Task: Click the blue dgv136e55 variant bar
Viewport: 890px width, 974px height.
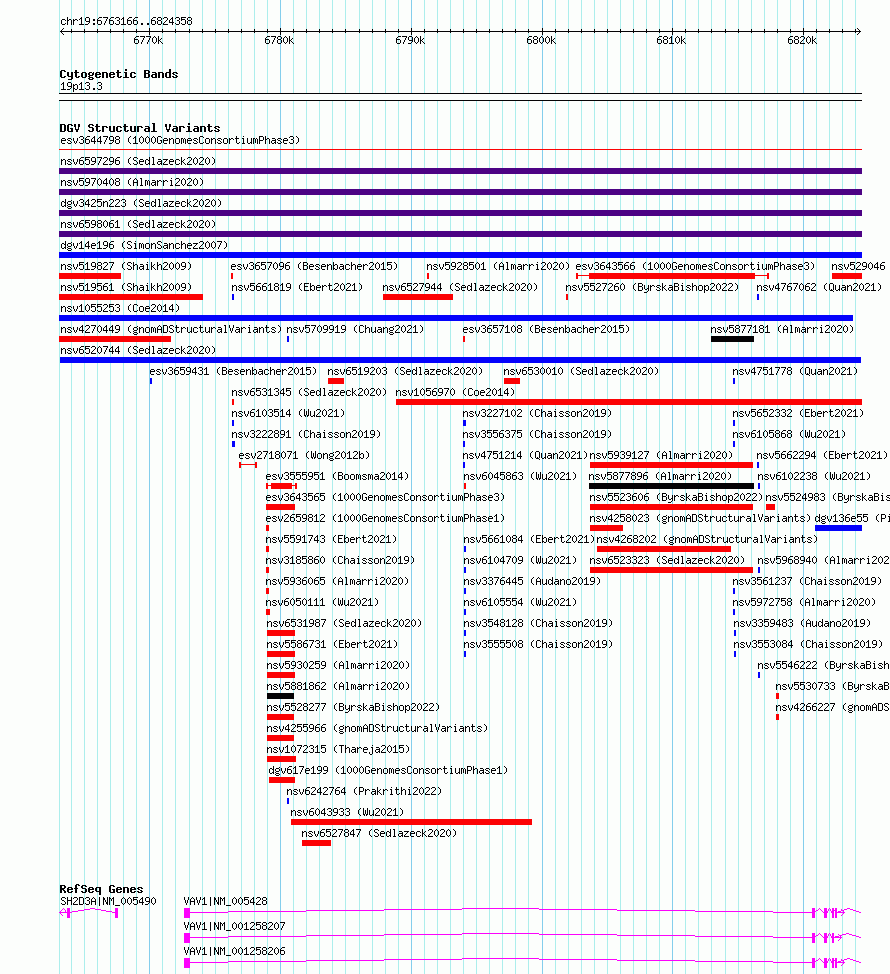Action: 838,529
